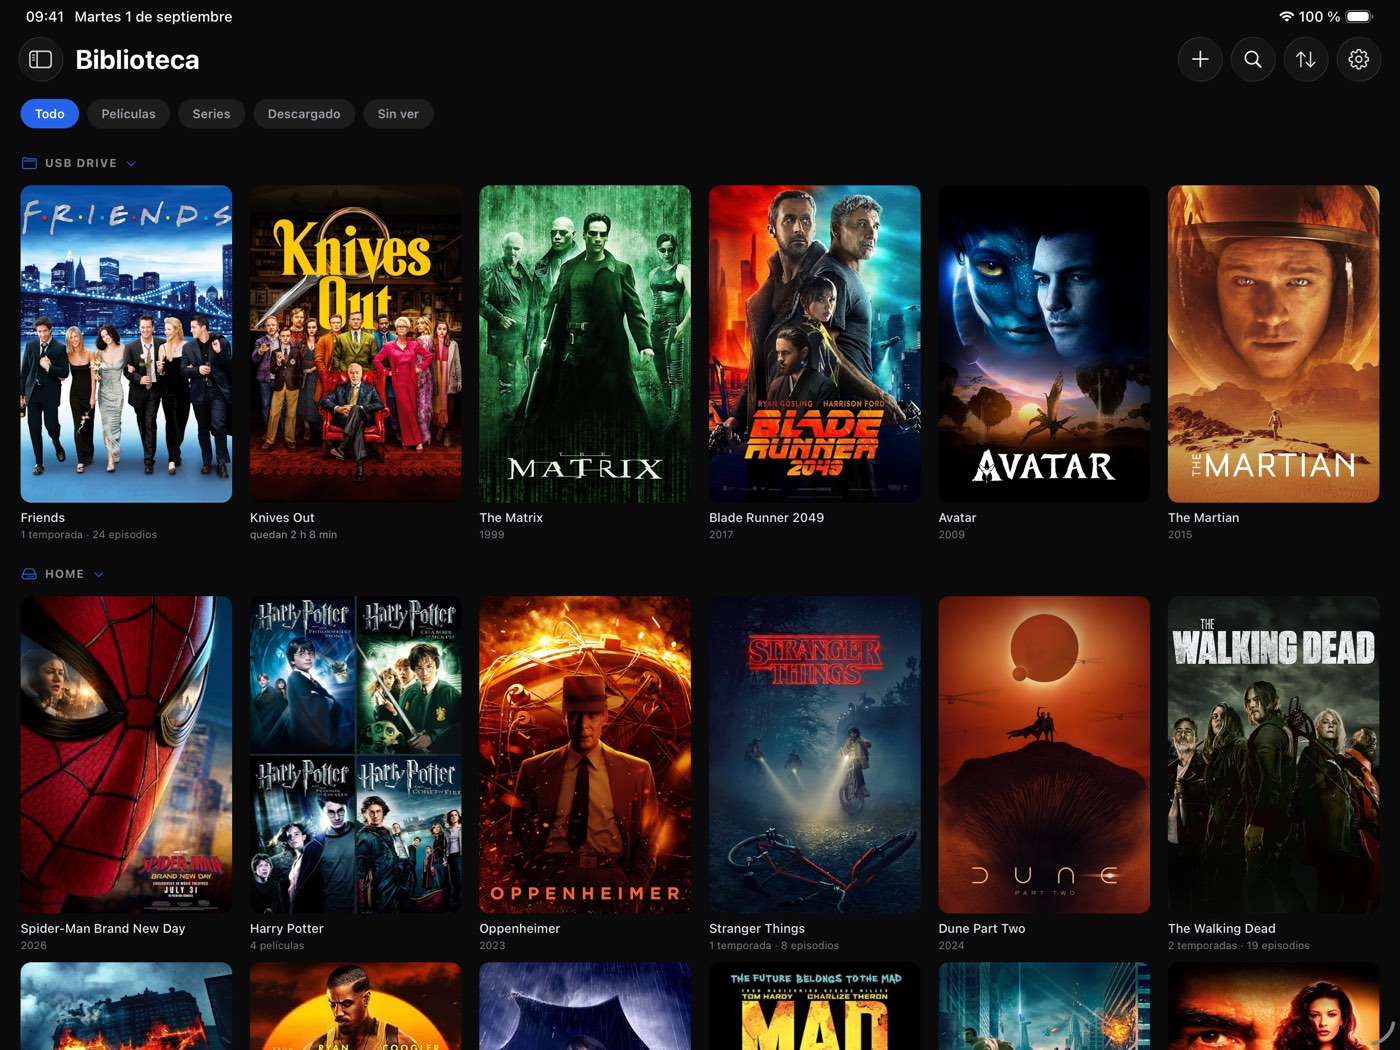The image size is (1400, 1050).
Task: Open The Walking Dead poster
Action: [1274, 755]
